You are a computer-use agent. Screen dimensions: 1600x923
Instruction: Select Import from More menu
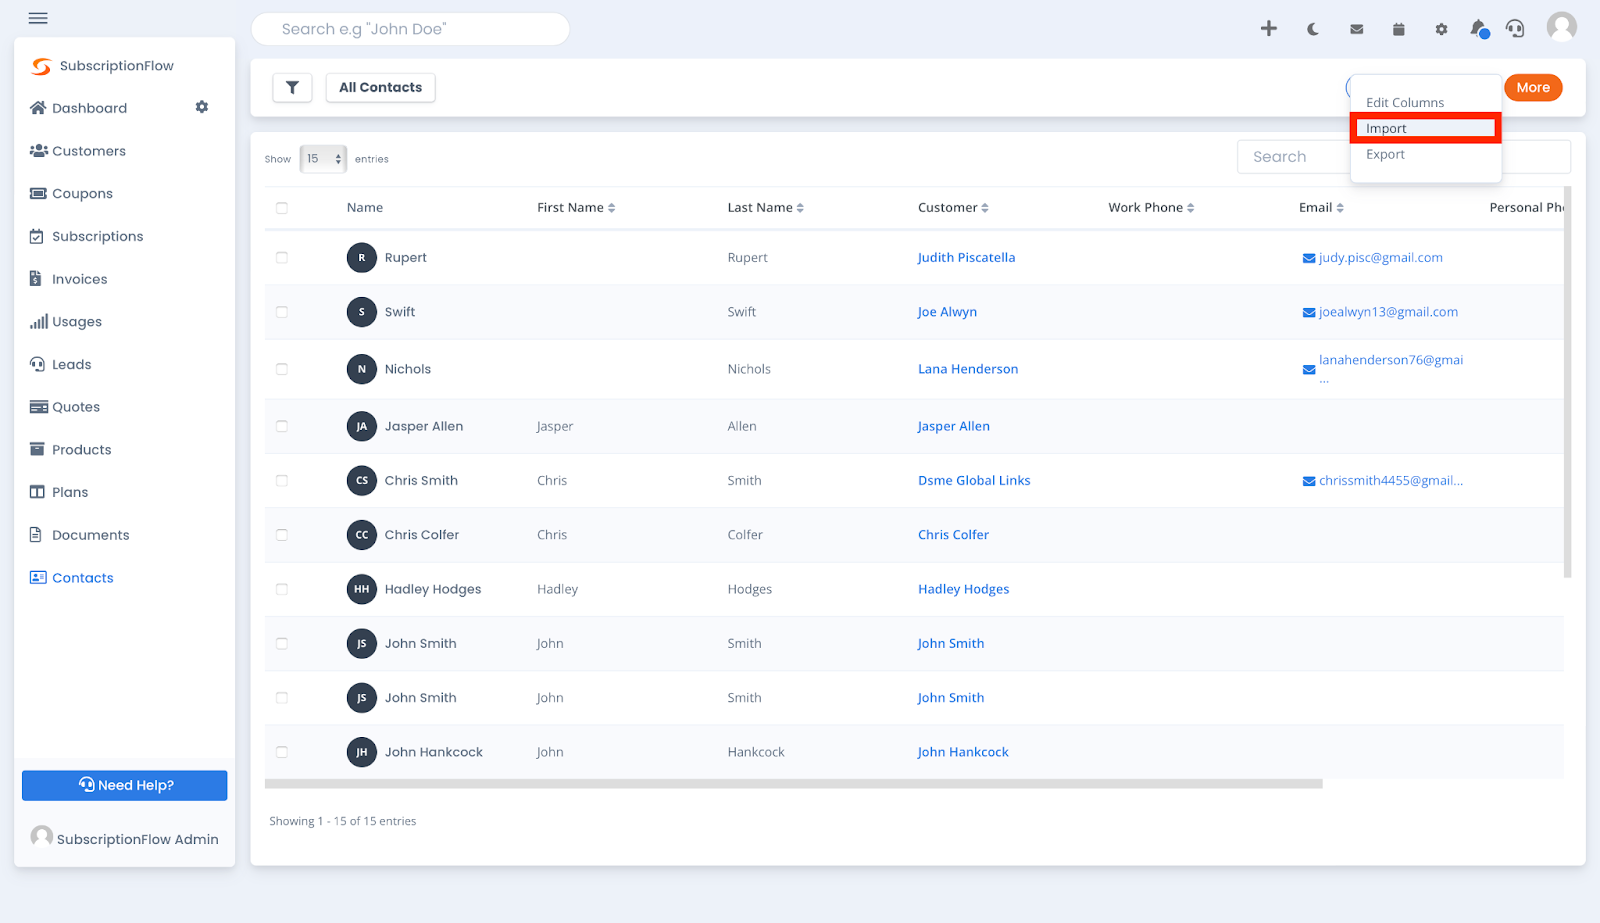(1425, 129)
